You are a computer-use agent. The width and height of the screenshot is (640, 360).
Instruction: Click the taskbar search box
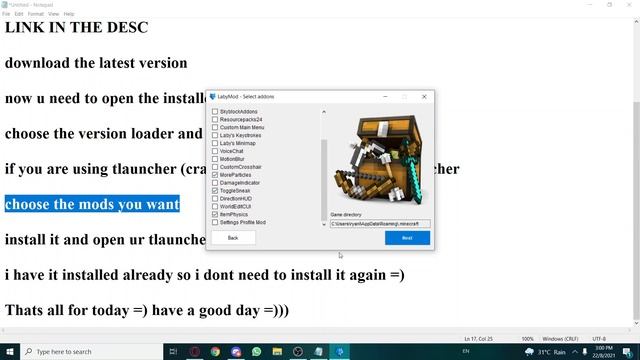pos(91,351)
